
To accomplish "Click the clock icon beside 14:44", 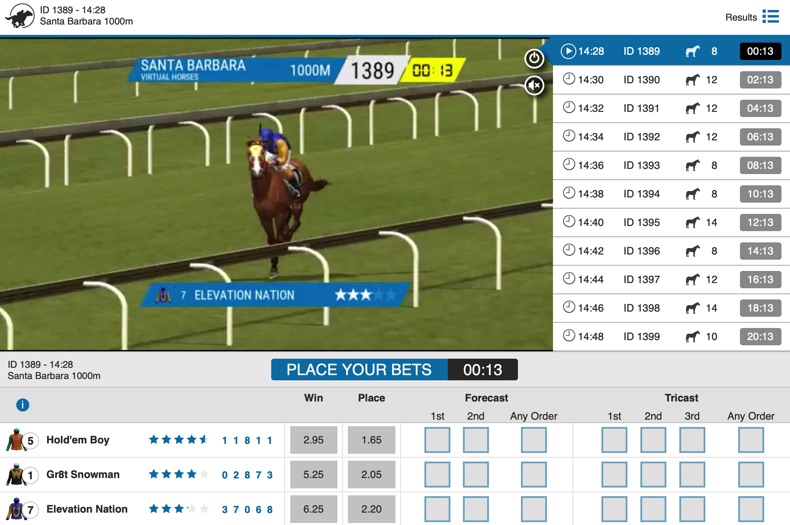I will point(569,279).
